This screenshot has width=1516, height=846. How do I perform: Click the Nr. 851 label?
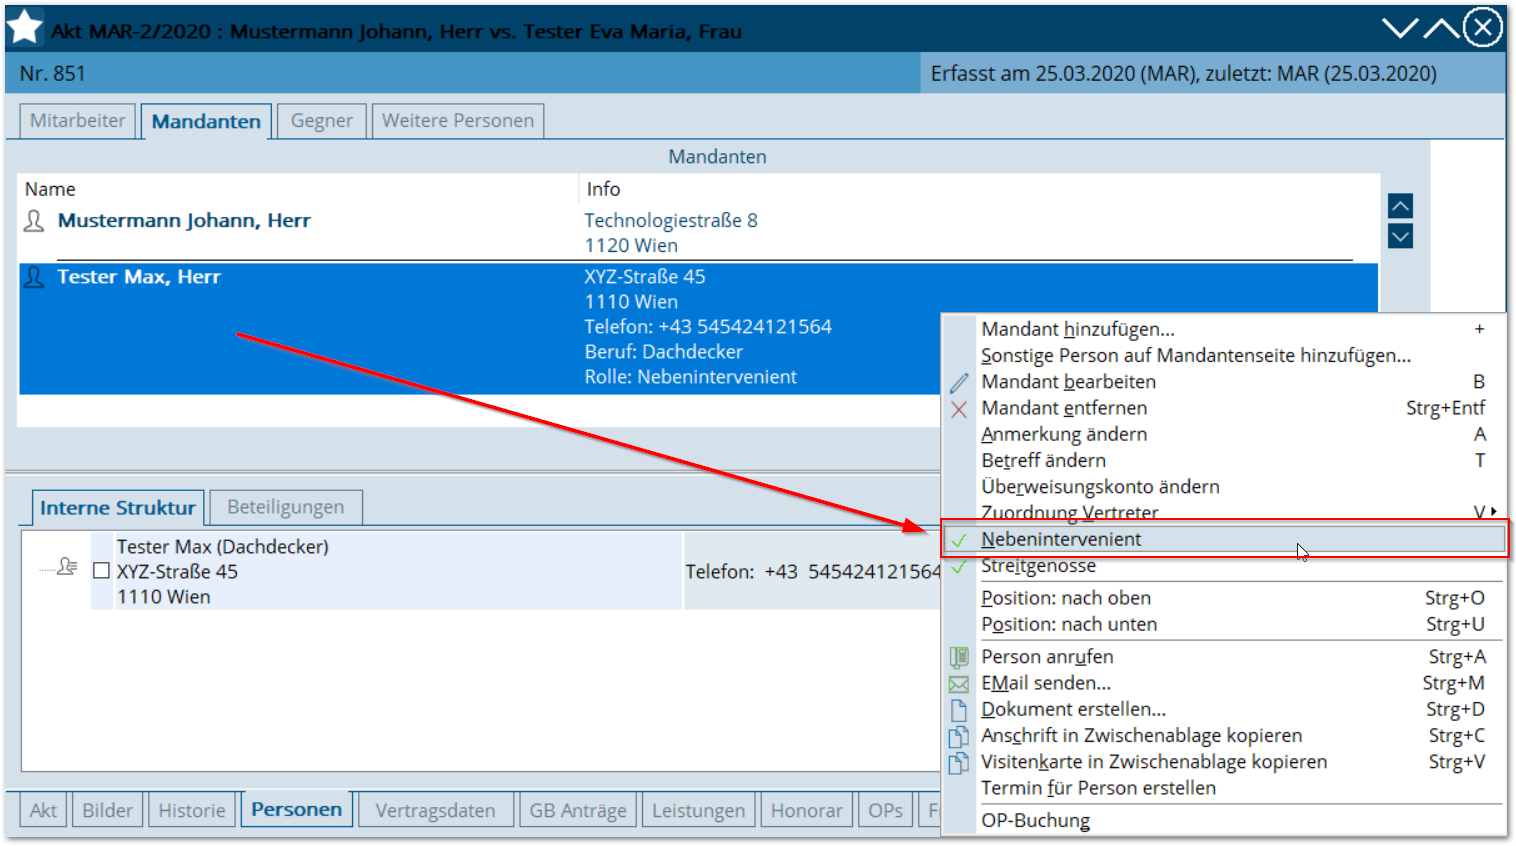click(x=53, y=73)
